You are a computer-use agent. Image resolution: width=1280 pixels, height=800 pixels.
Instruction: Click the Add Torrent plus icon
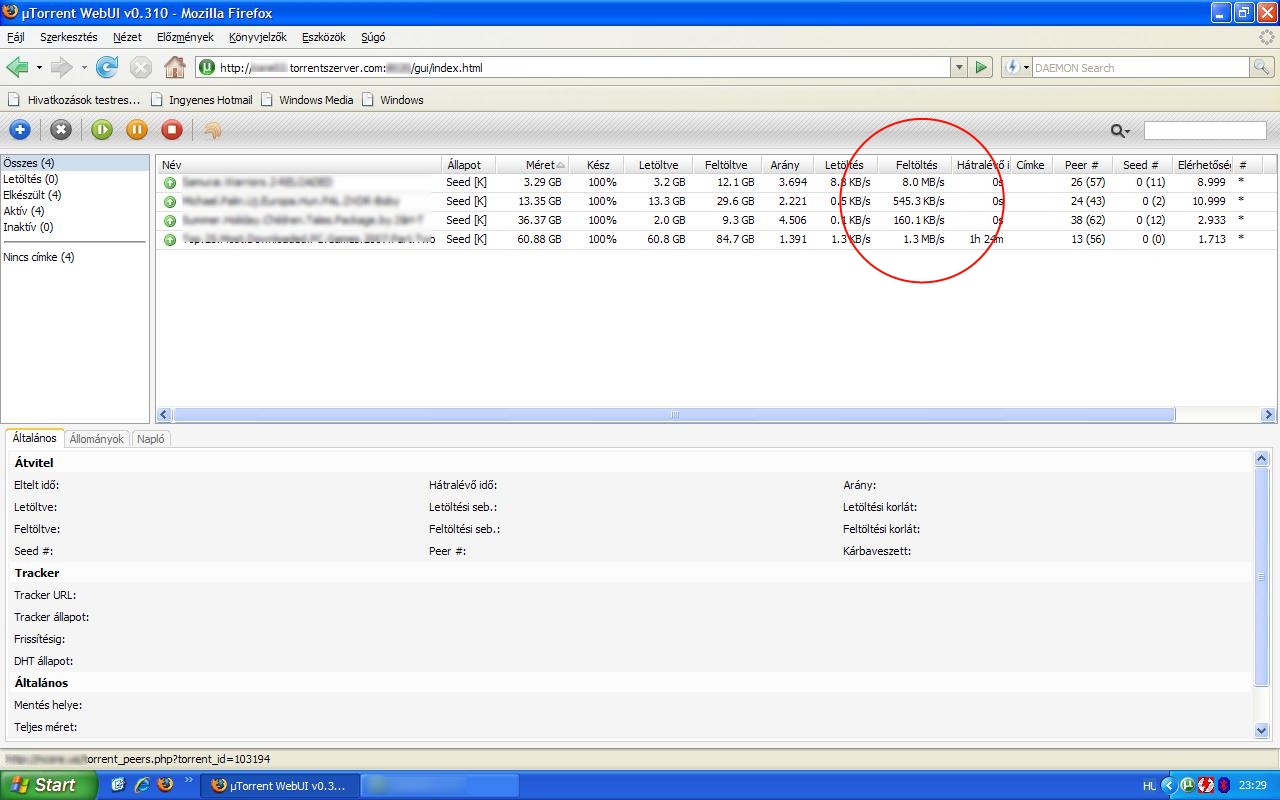20,130
